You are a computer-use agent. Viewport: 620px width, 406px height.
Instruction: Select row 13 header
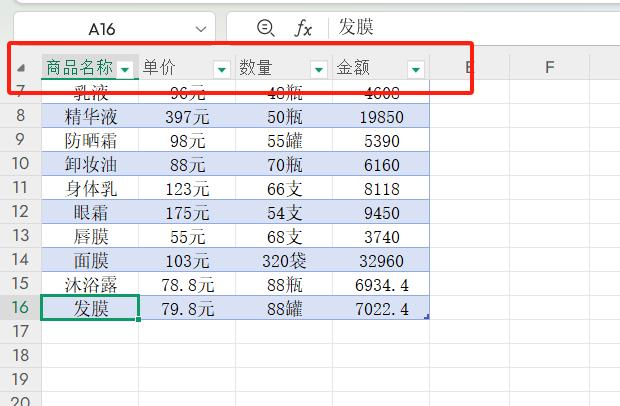21,235
